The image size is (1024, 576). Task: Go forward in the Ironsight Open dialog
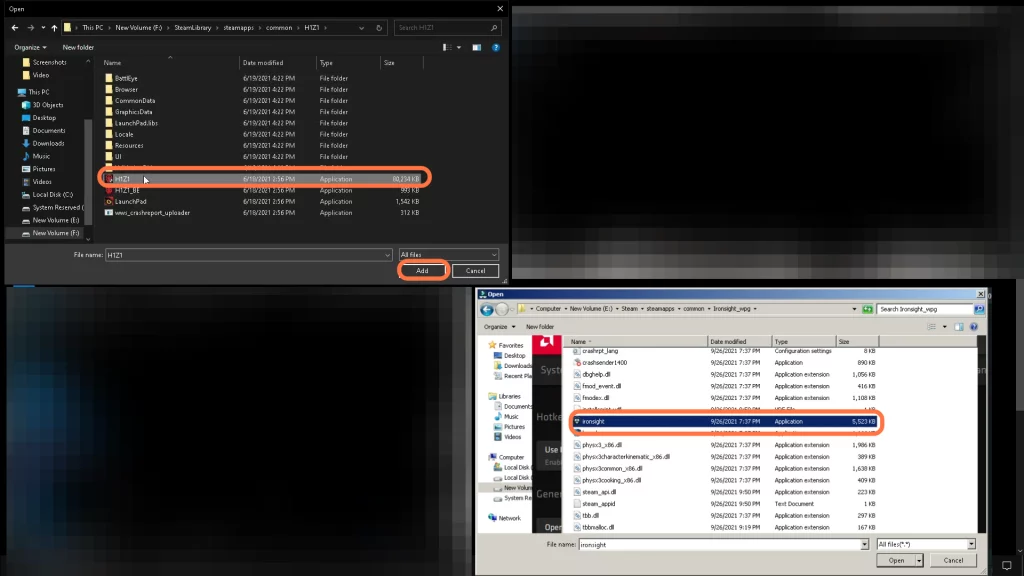502,310
